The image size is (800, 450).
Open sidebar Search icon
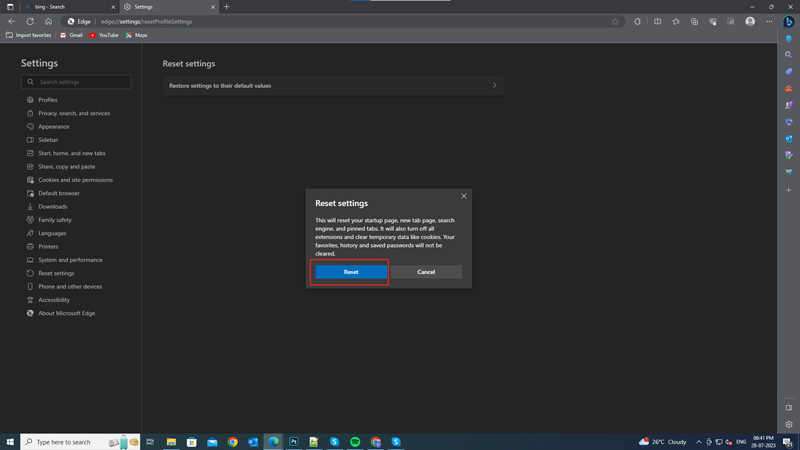point(789,55)
